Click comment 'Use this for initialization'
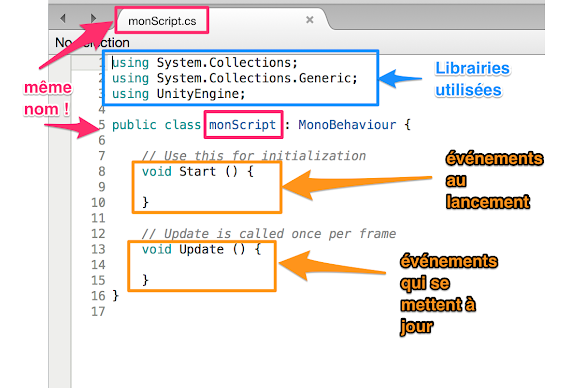This screenshot has height=388, width=572. coord(254,156)
